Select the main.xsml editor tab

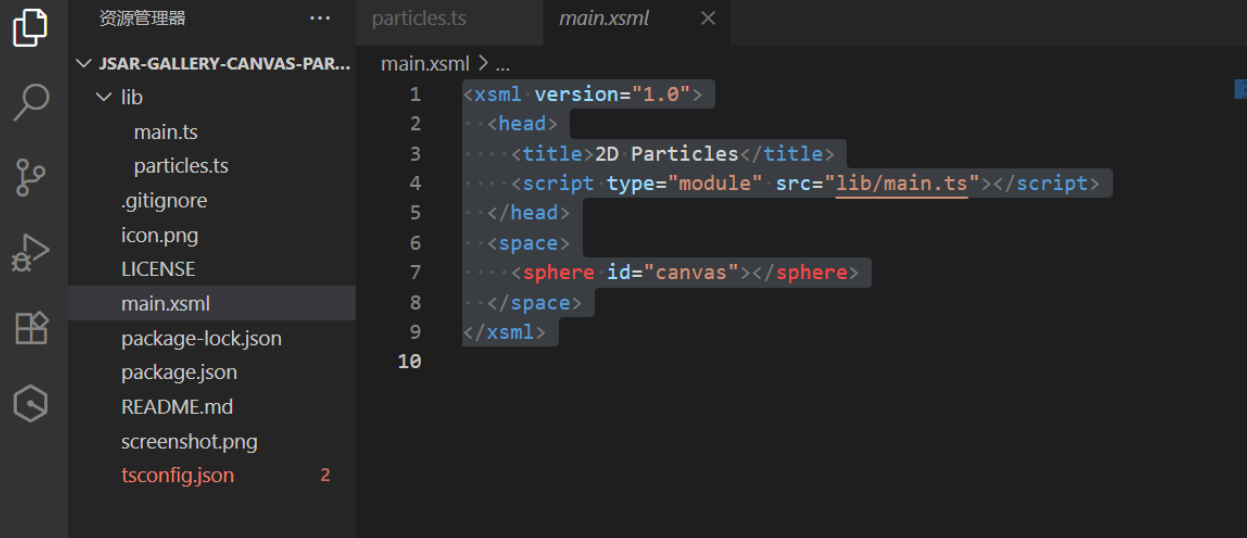(x=604, y=18)
